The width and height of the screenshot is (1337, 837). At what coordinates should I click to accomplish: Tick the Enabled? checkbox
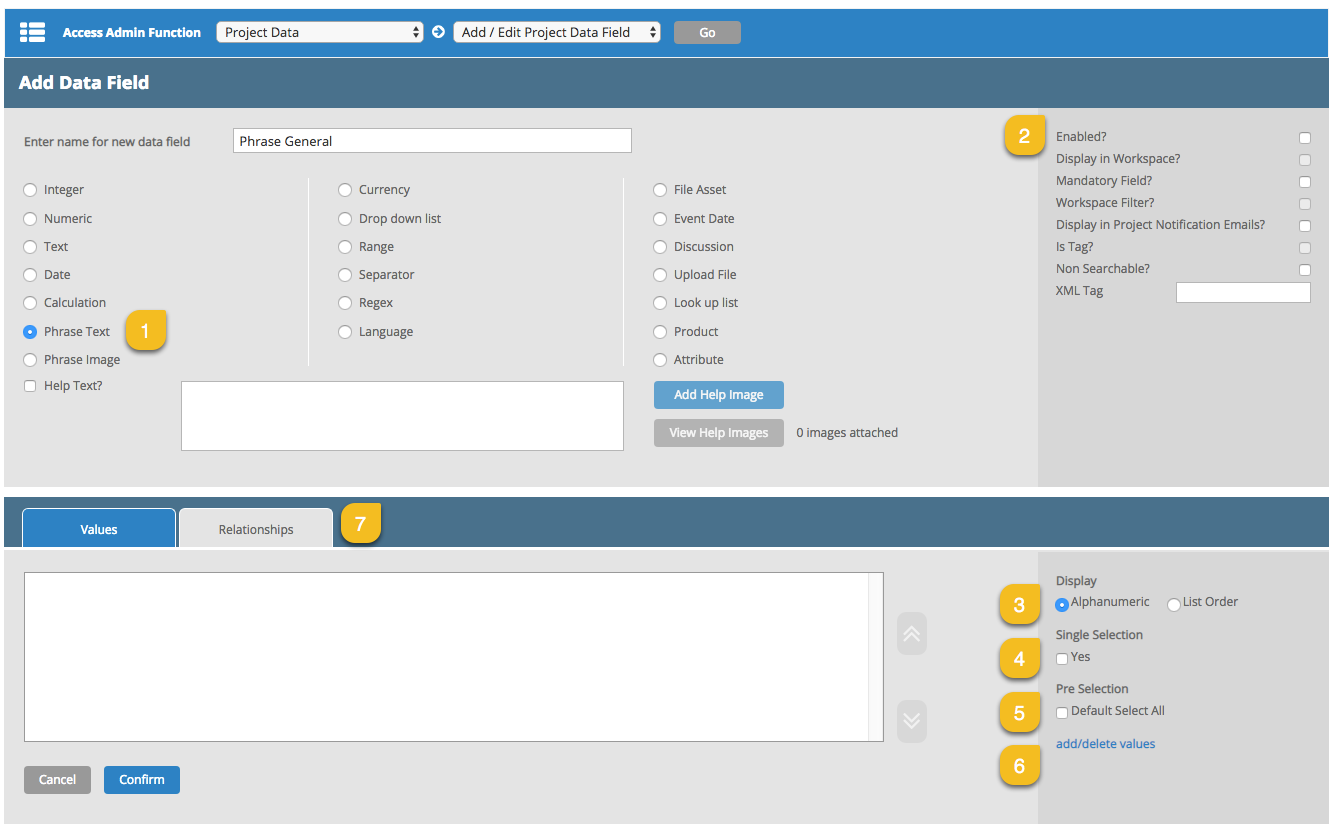pyautogui.click(x=1305, y=138)
